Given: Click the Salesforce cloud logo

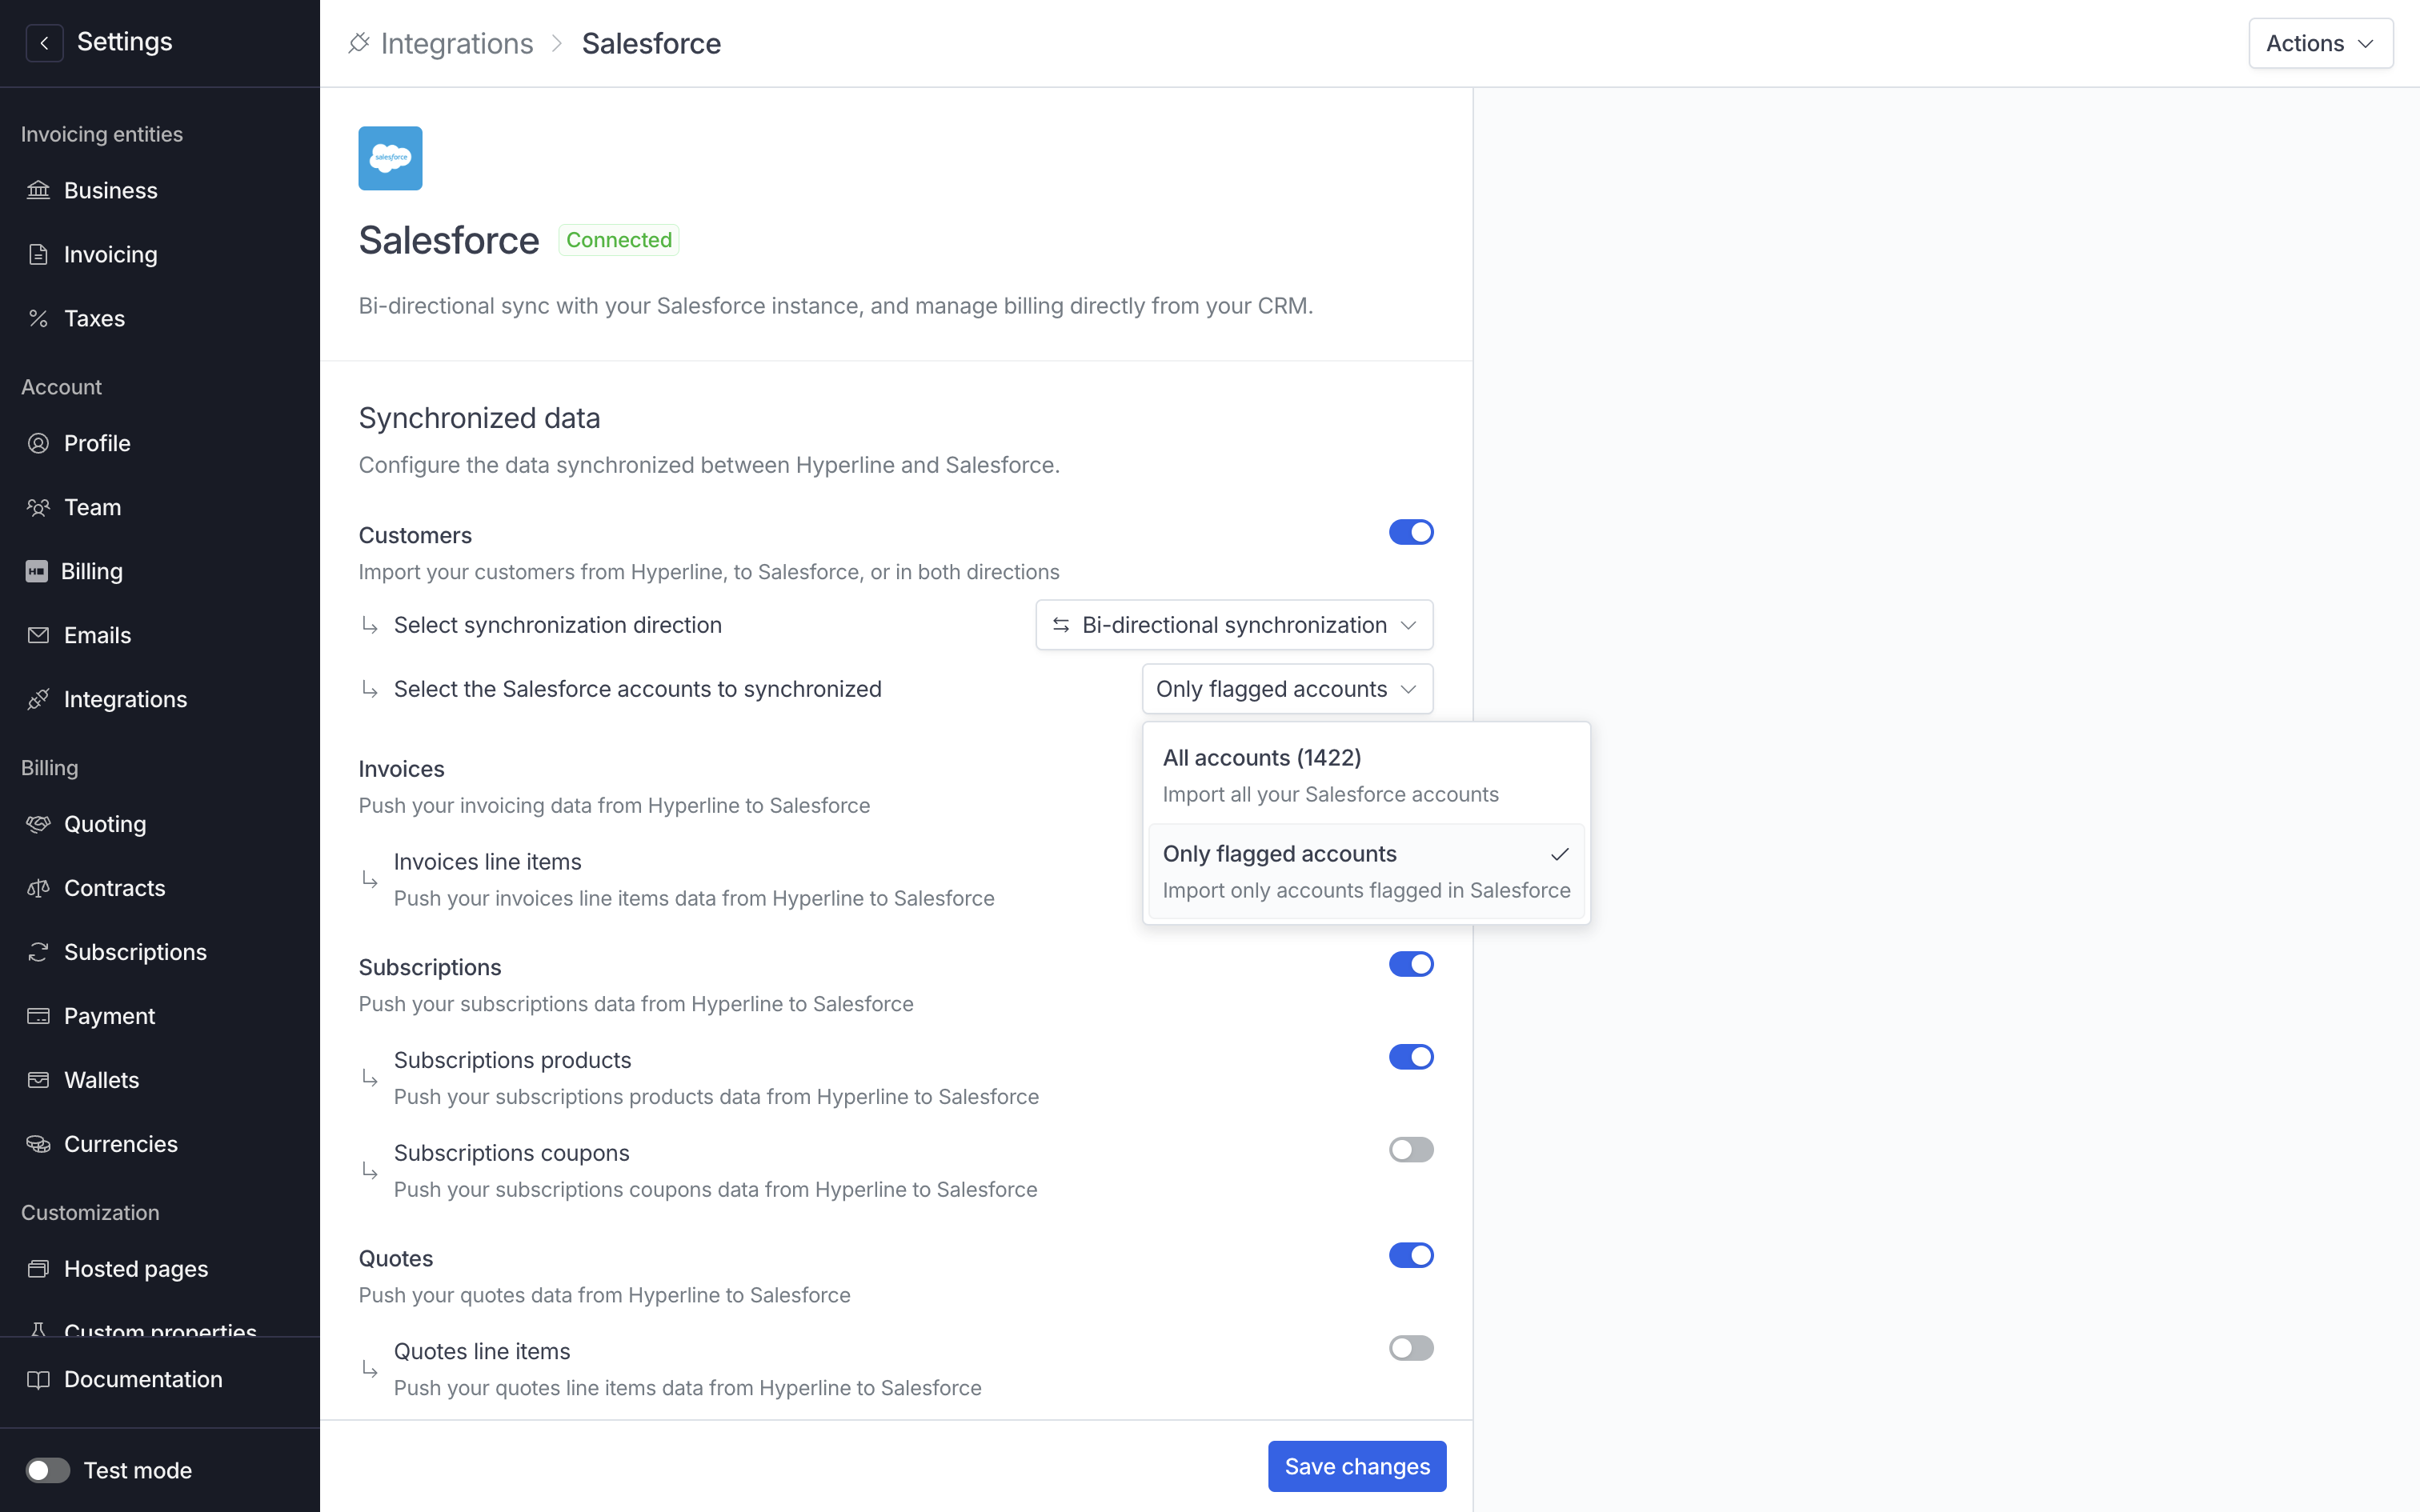Looking at the screenshot, I should (390, 158).
